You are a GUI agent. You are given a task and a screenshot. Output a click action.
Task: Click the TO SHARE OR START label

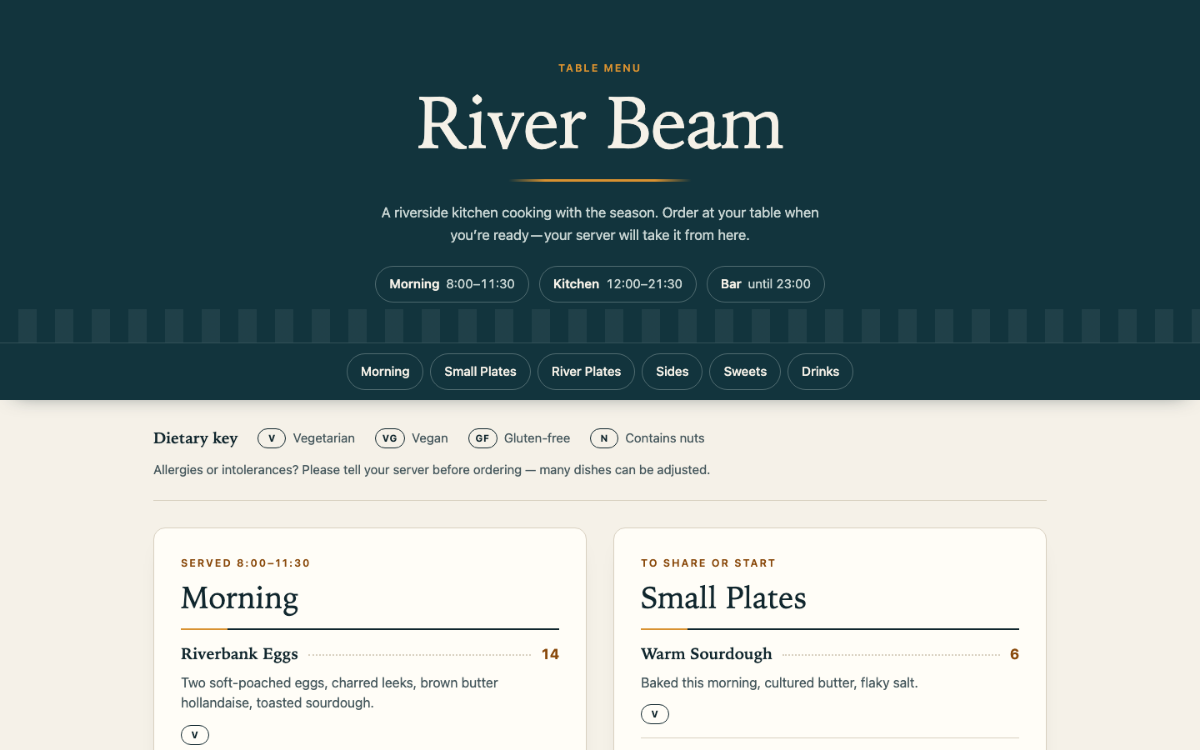click(709, 563)
